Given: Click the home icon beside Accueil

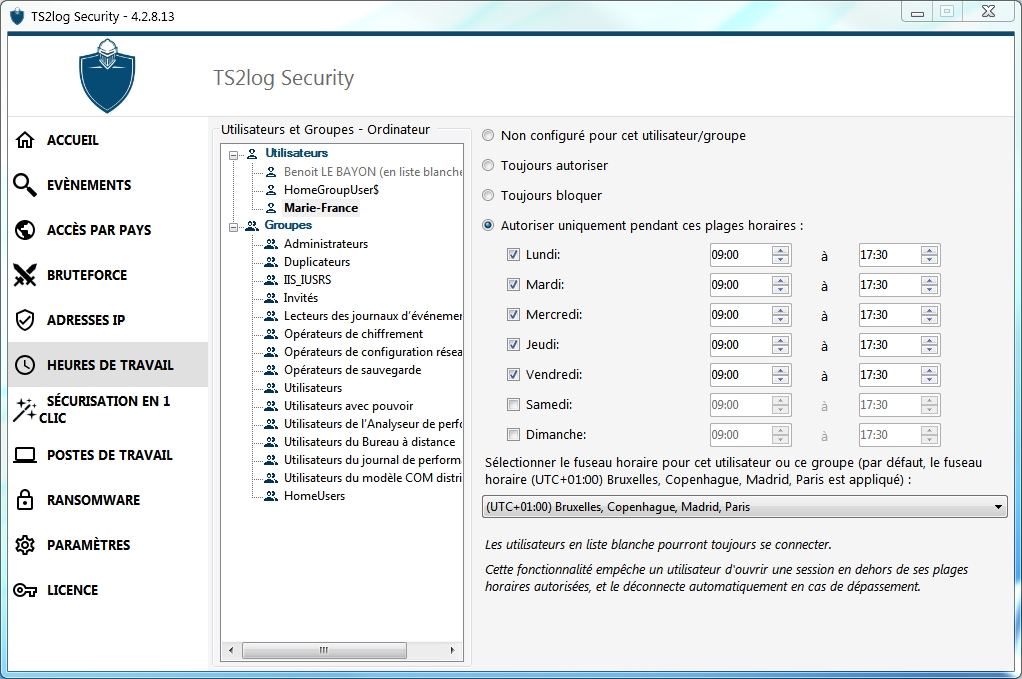Looking at the screenshot, I should click(25, 140).
